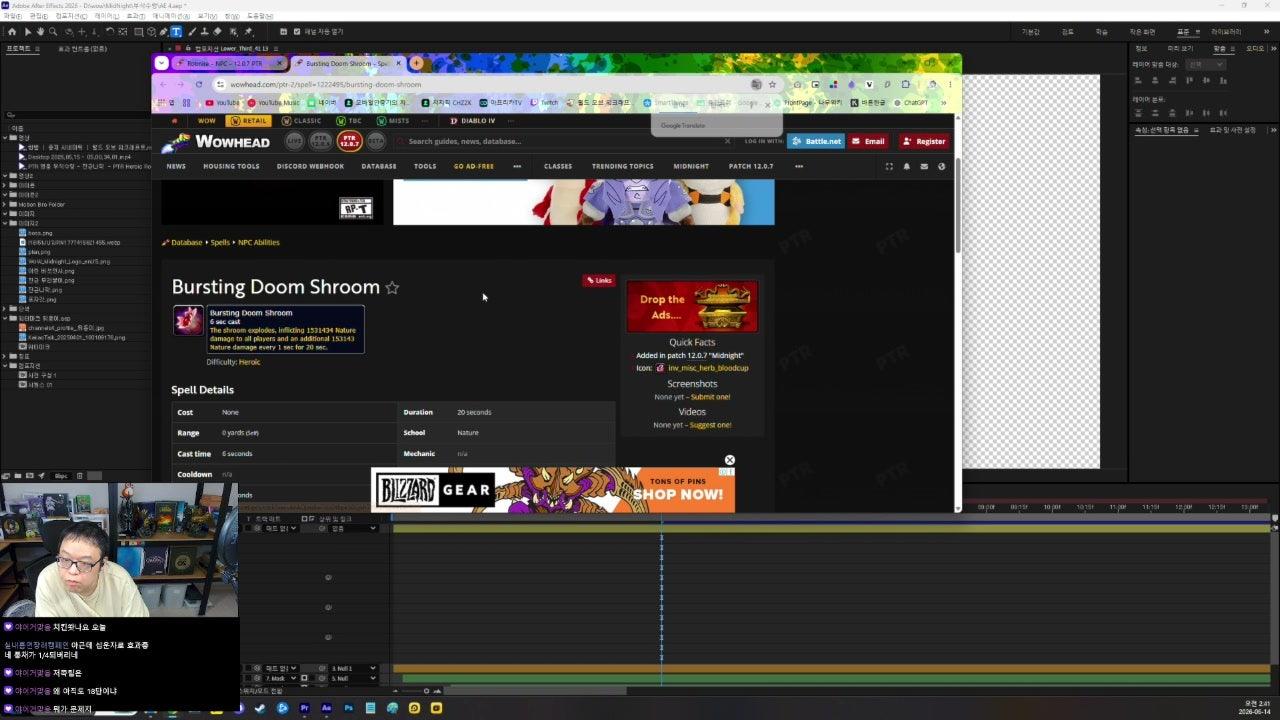Pick the Brush tool
The width and height of the screenshot is (1280, 720).
pyautogui.click(x=191, y=31)
